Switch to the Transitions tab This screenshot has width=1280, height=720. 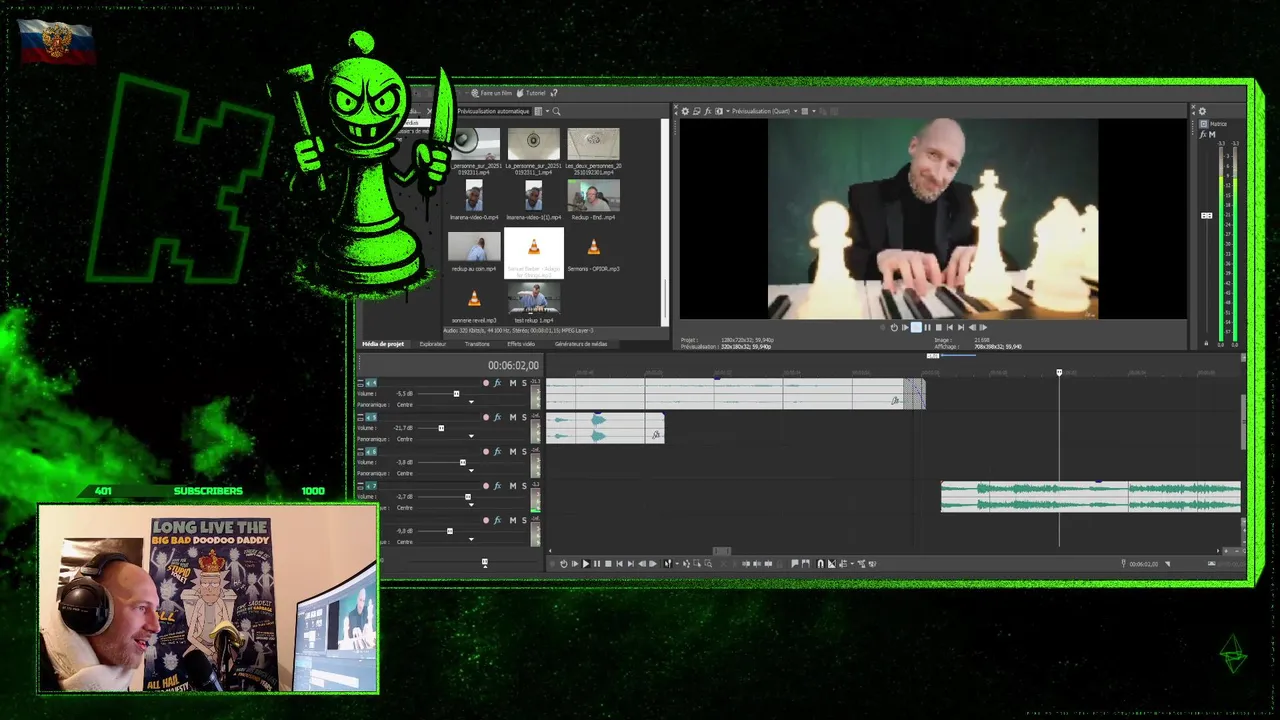[477, 344]
